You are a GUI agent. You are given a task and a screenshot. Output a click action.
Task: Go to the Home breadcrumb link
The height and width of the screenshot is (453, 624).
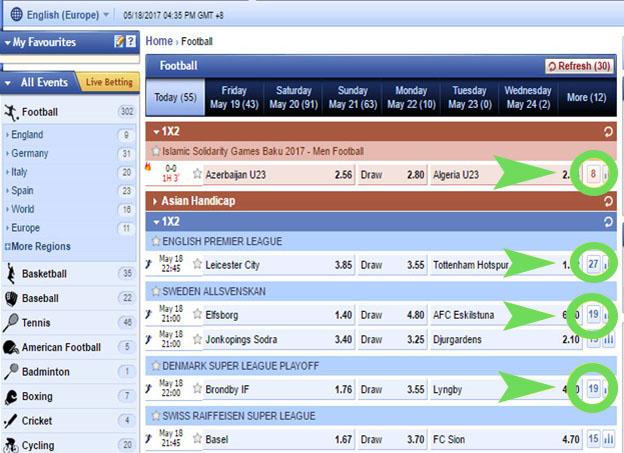[159, 41]
